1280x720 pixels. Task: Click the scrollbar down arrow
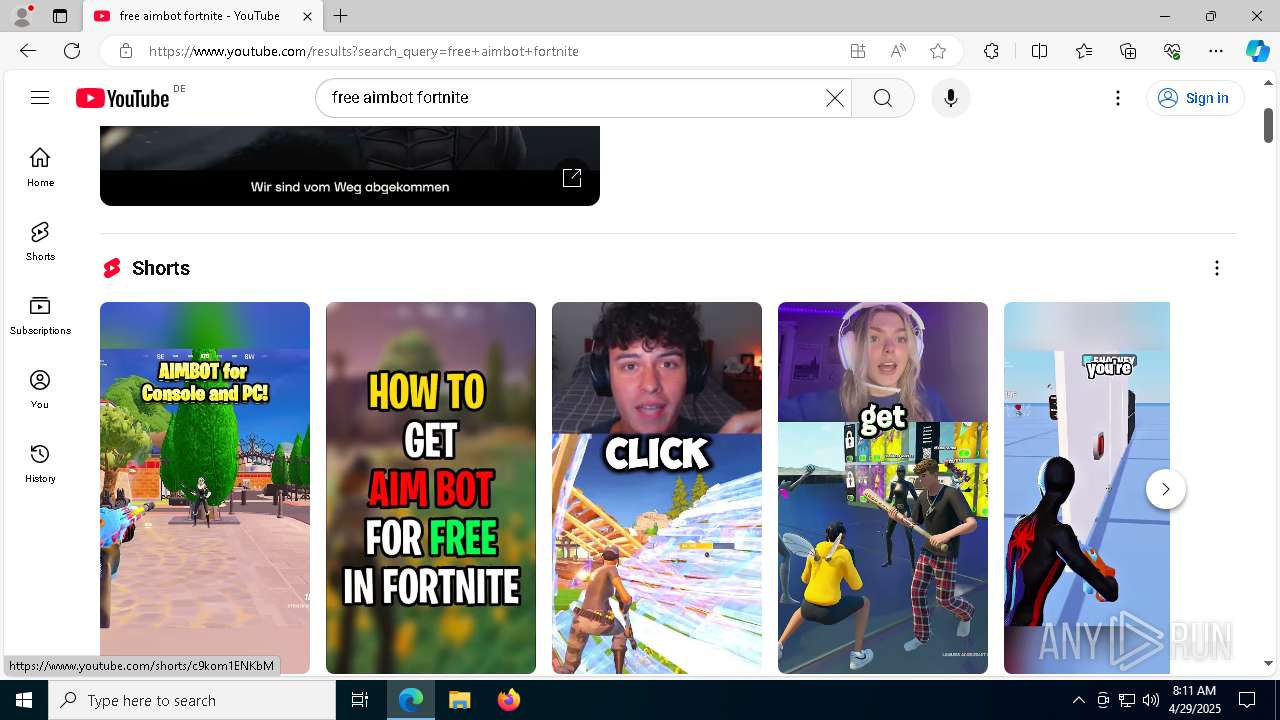coord(1268,663)
